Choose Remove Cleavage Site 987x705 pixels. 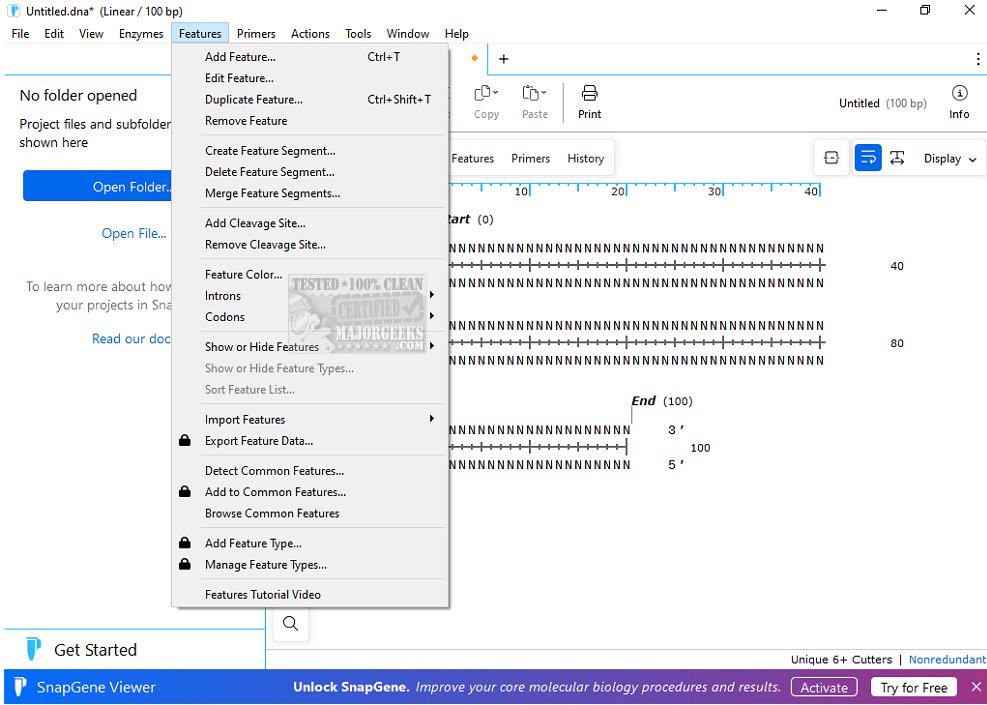tap(310, 244)
